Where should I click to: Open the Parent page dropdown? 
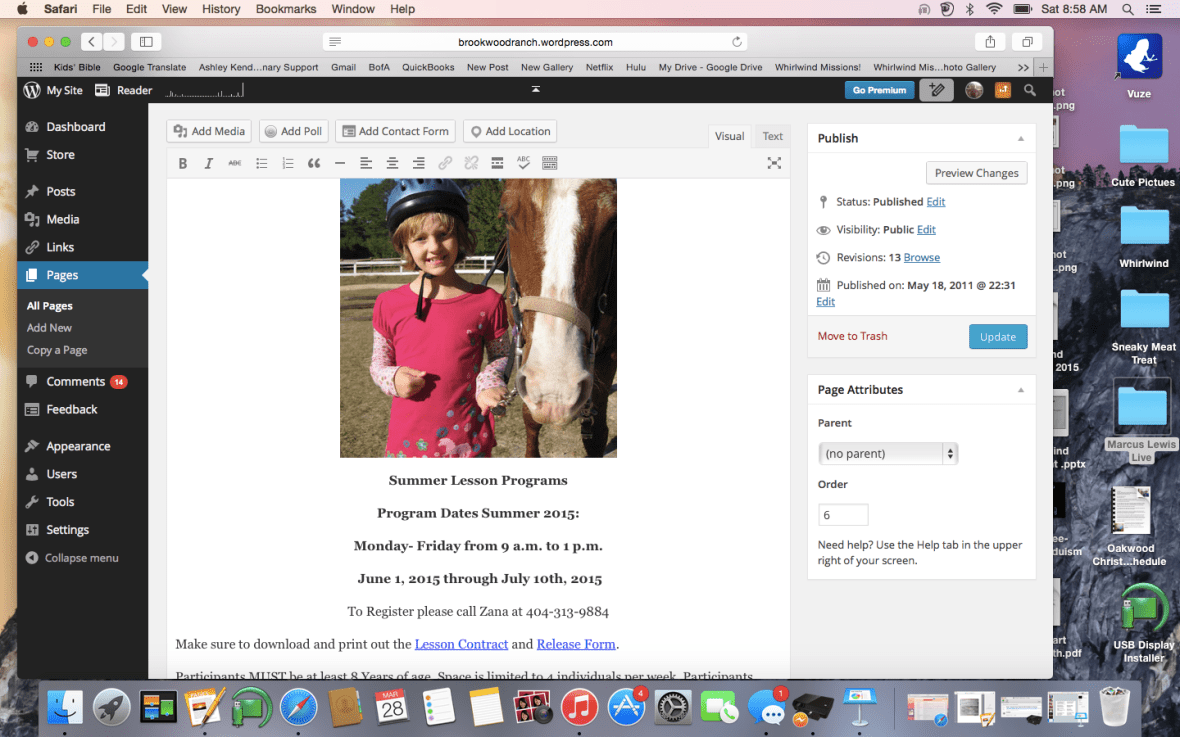887,454
